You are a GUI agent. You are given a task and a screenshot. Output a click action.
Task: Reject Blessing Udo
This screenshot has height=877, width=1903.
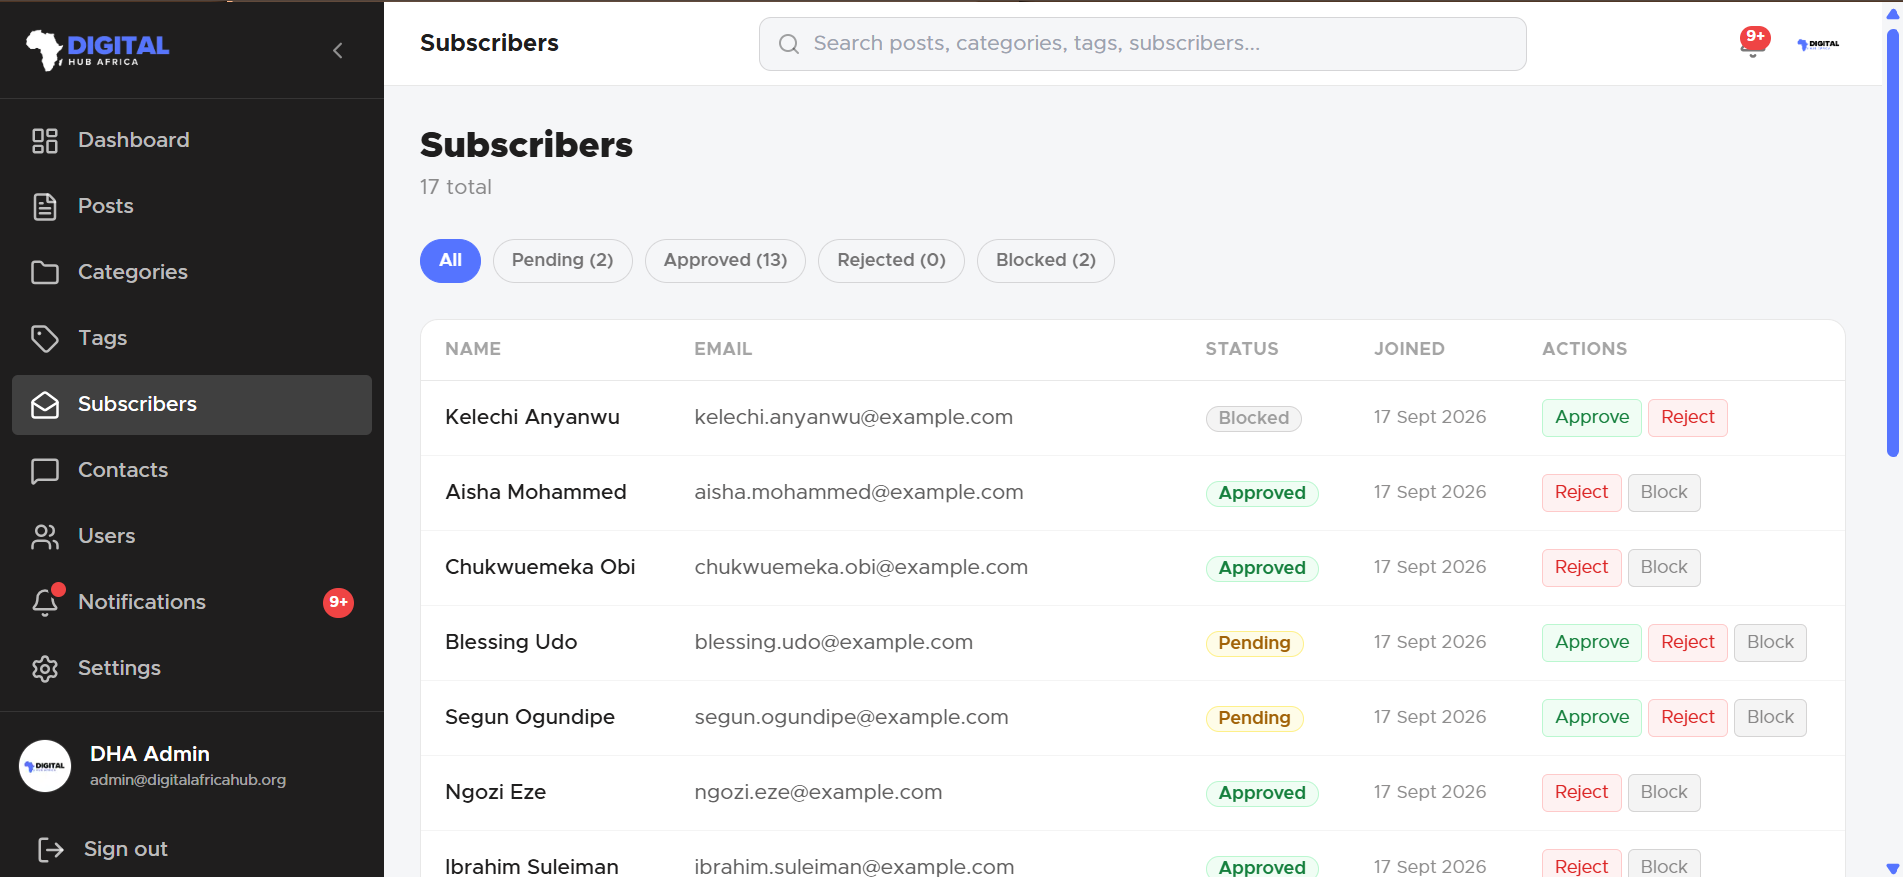coord(1687,642)
